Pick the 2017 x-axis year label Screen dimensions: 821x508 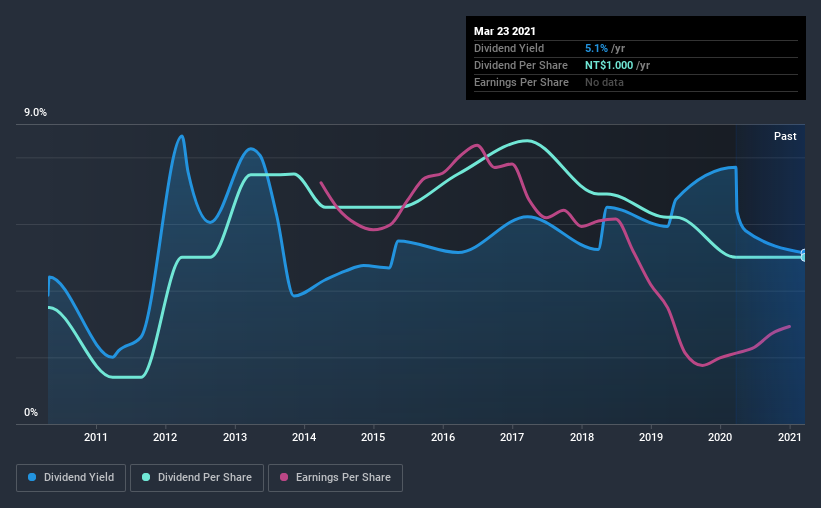pyautogui.click(x=512, y=438)
